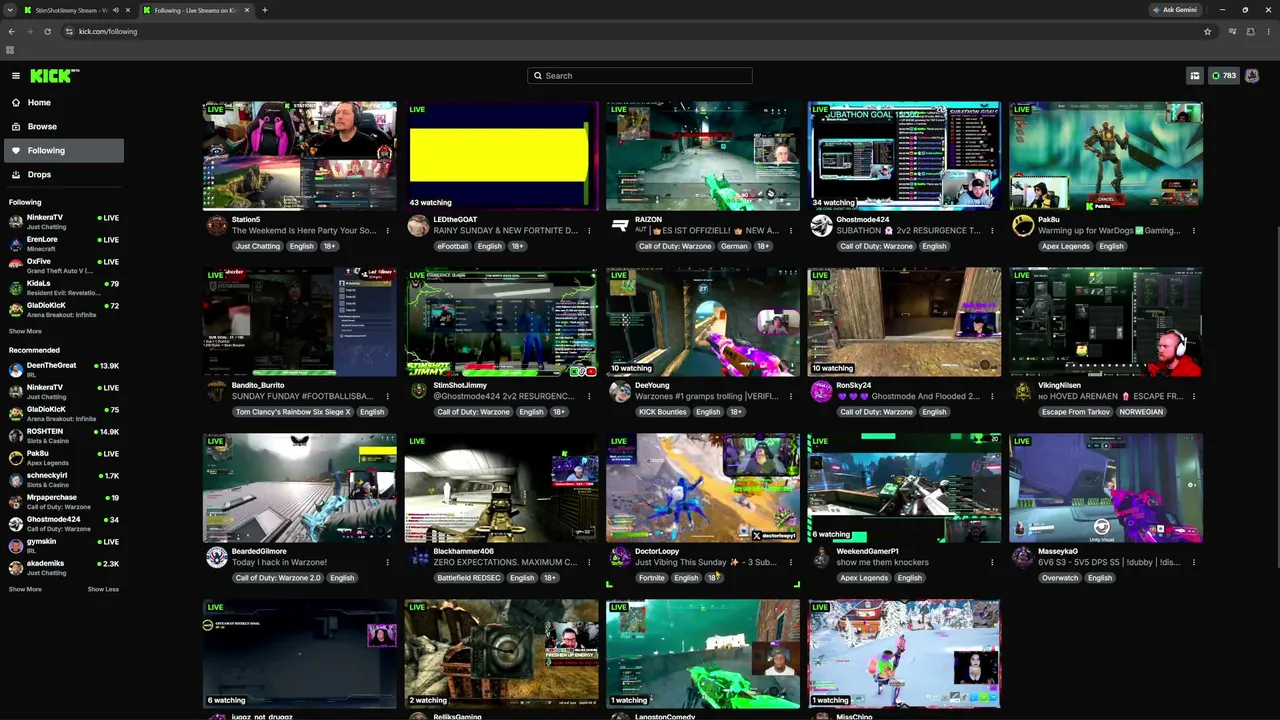Click in the Kick search field
The height and width of the screenshot is (720, 1280).
coord(640,76)
